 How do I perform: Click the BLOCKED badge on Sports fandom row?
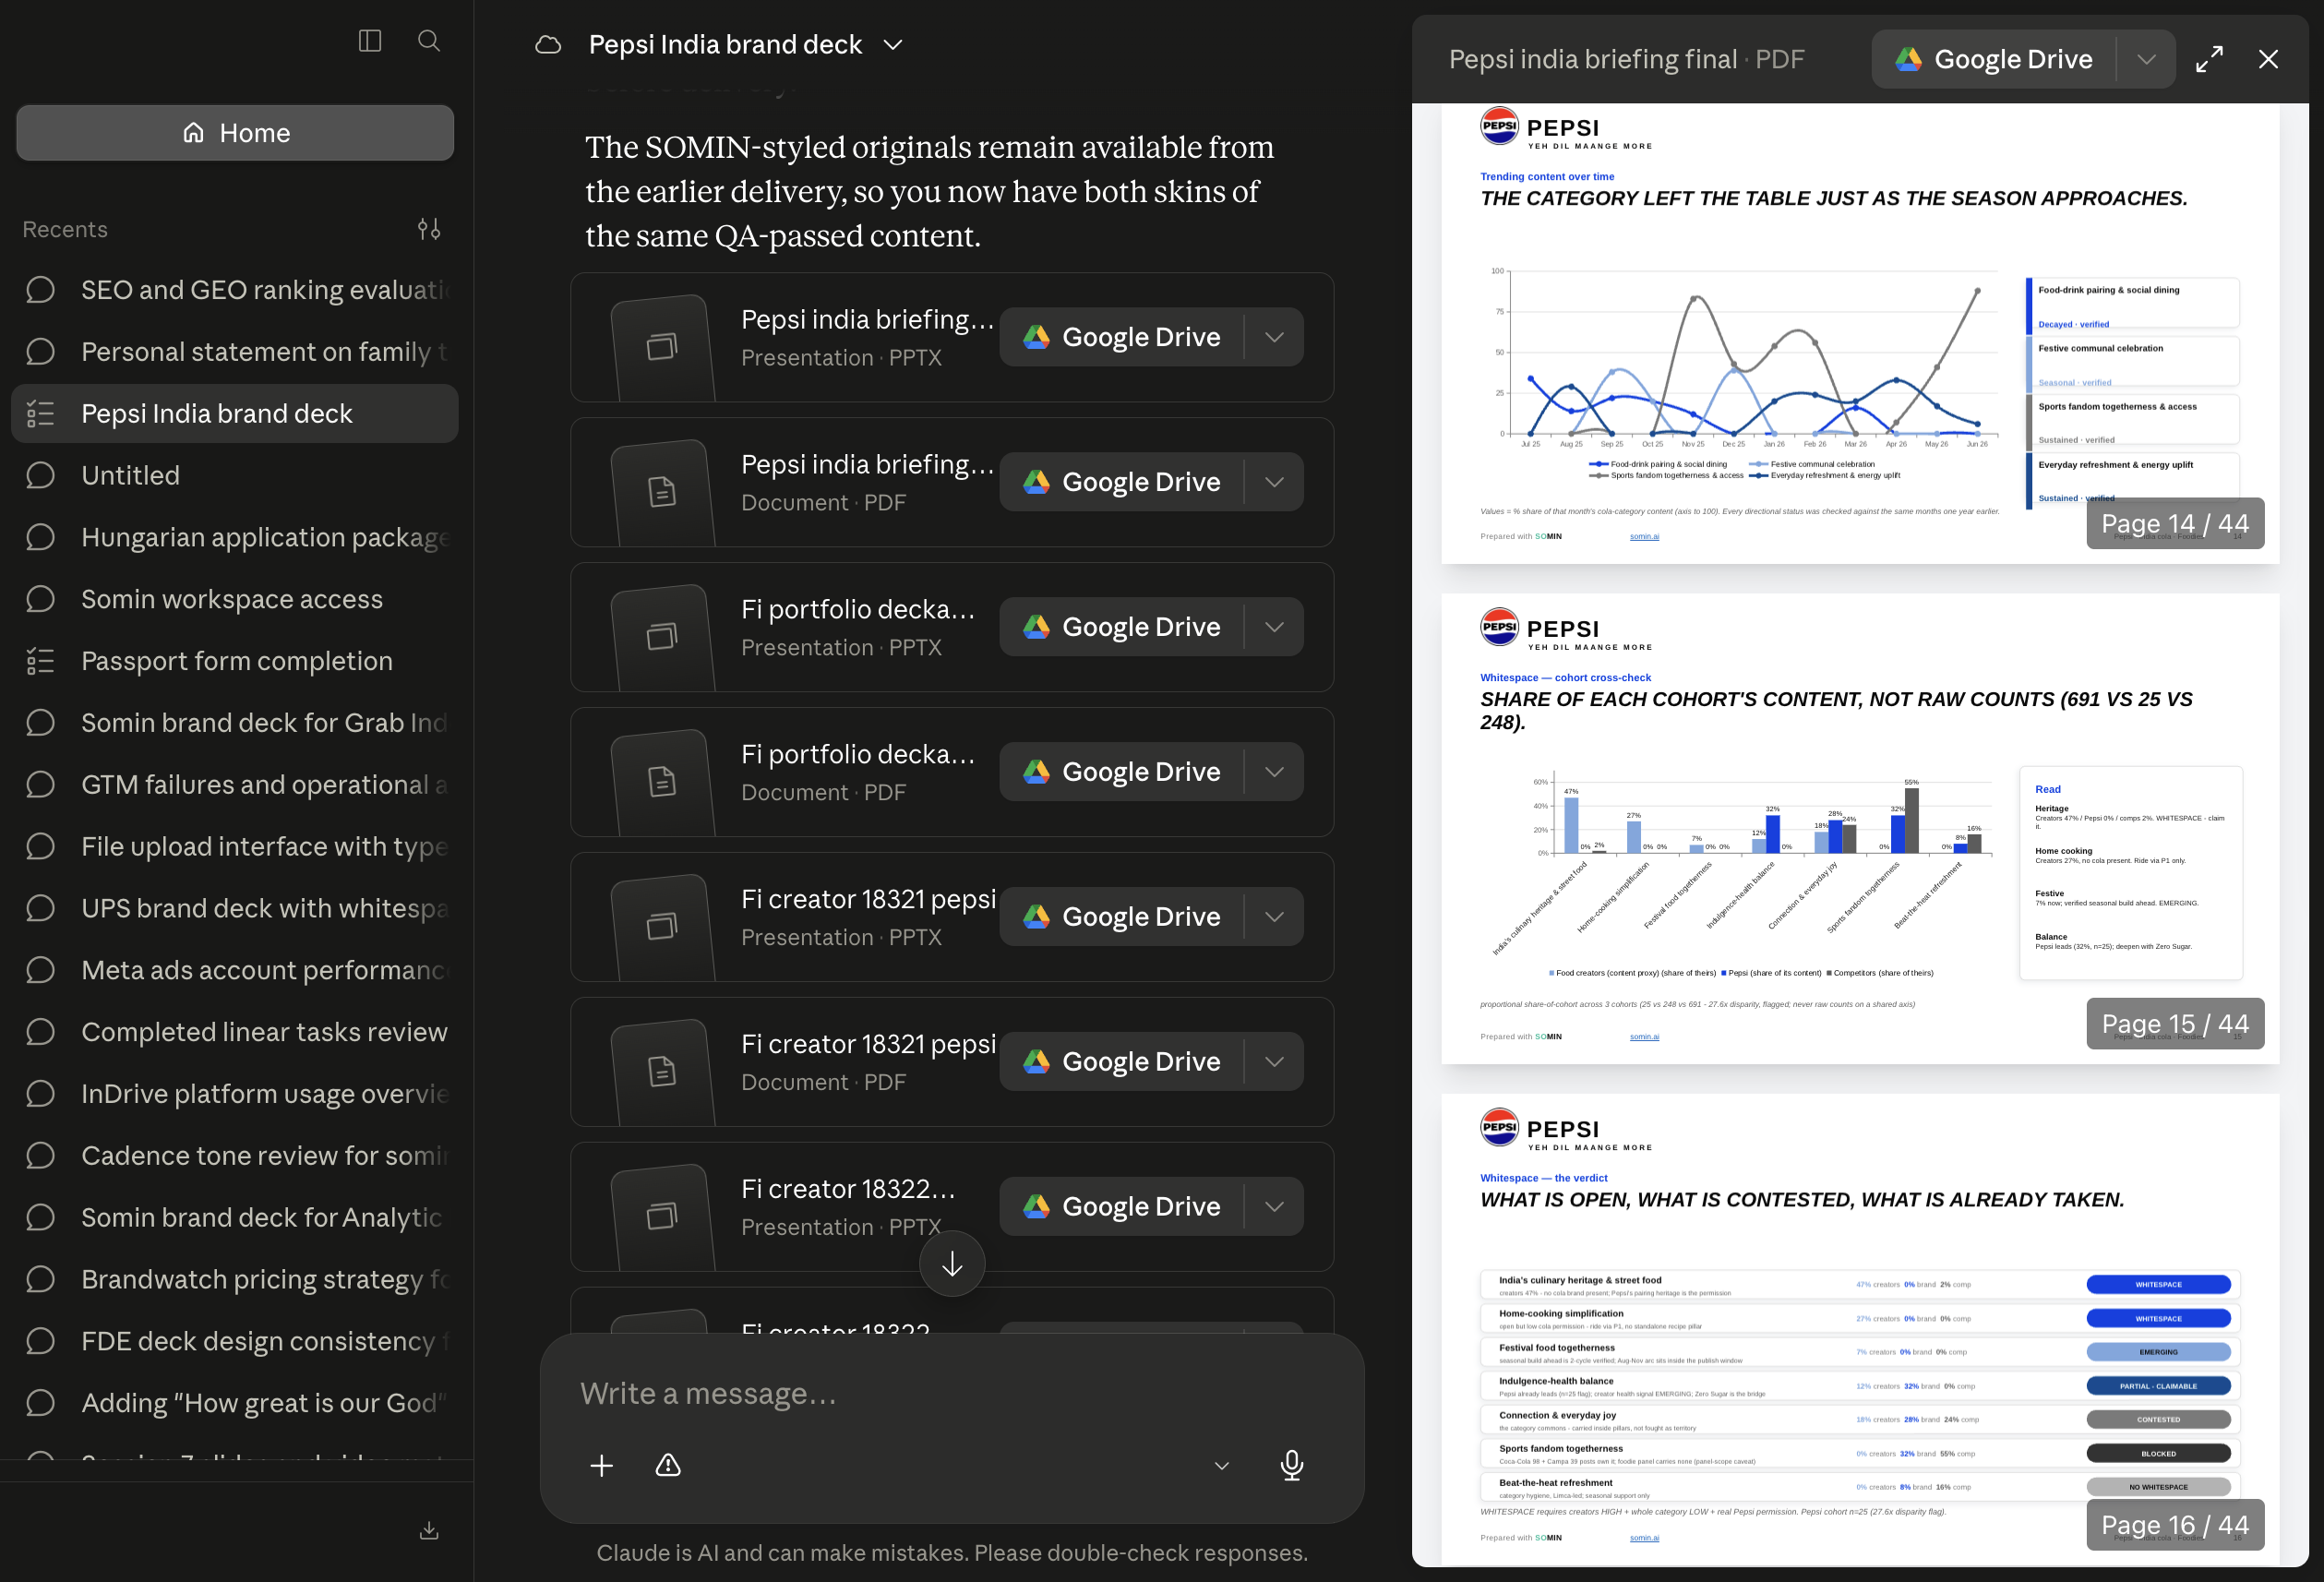pos(2158,1454)
